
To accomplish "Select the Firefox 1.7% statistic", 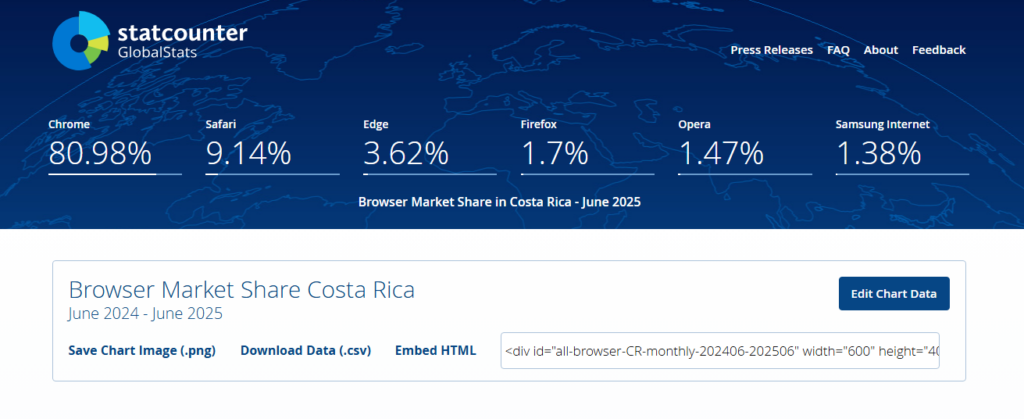I will [x=587, y=147].
